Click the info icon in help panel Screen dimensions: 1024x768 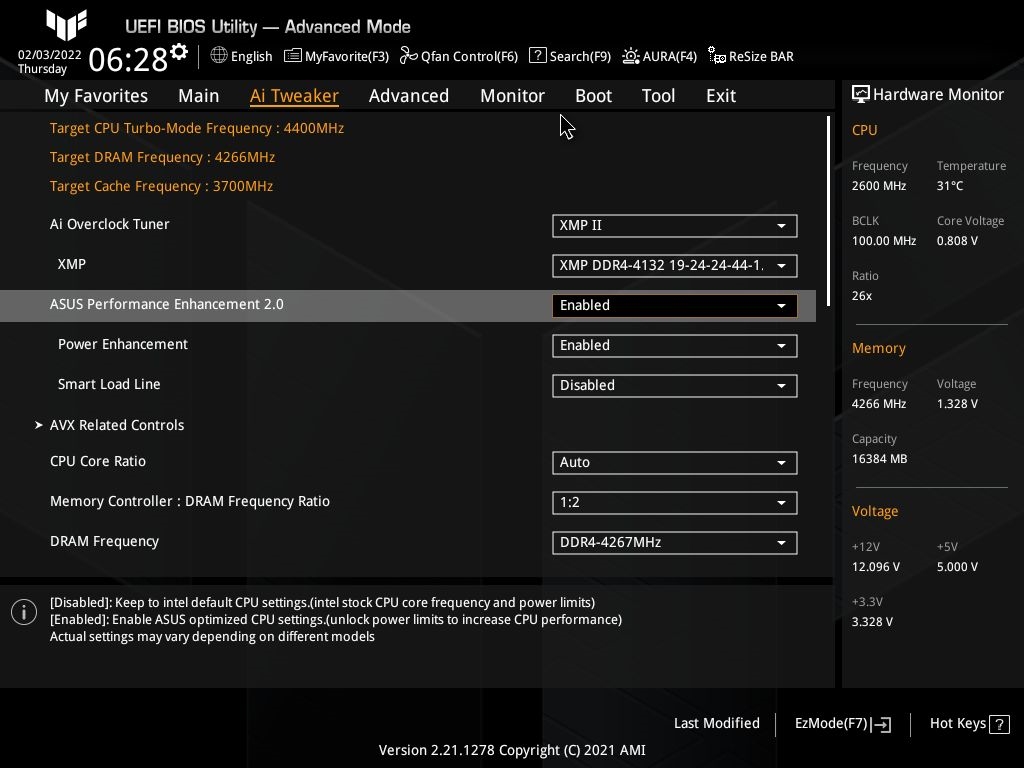(x=24, y=612)
